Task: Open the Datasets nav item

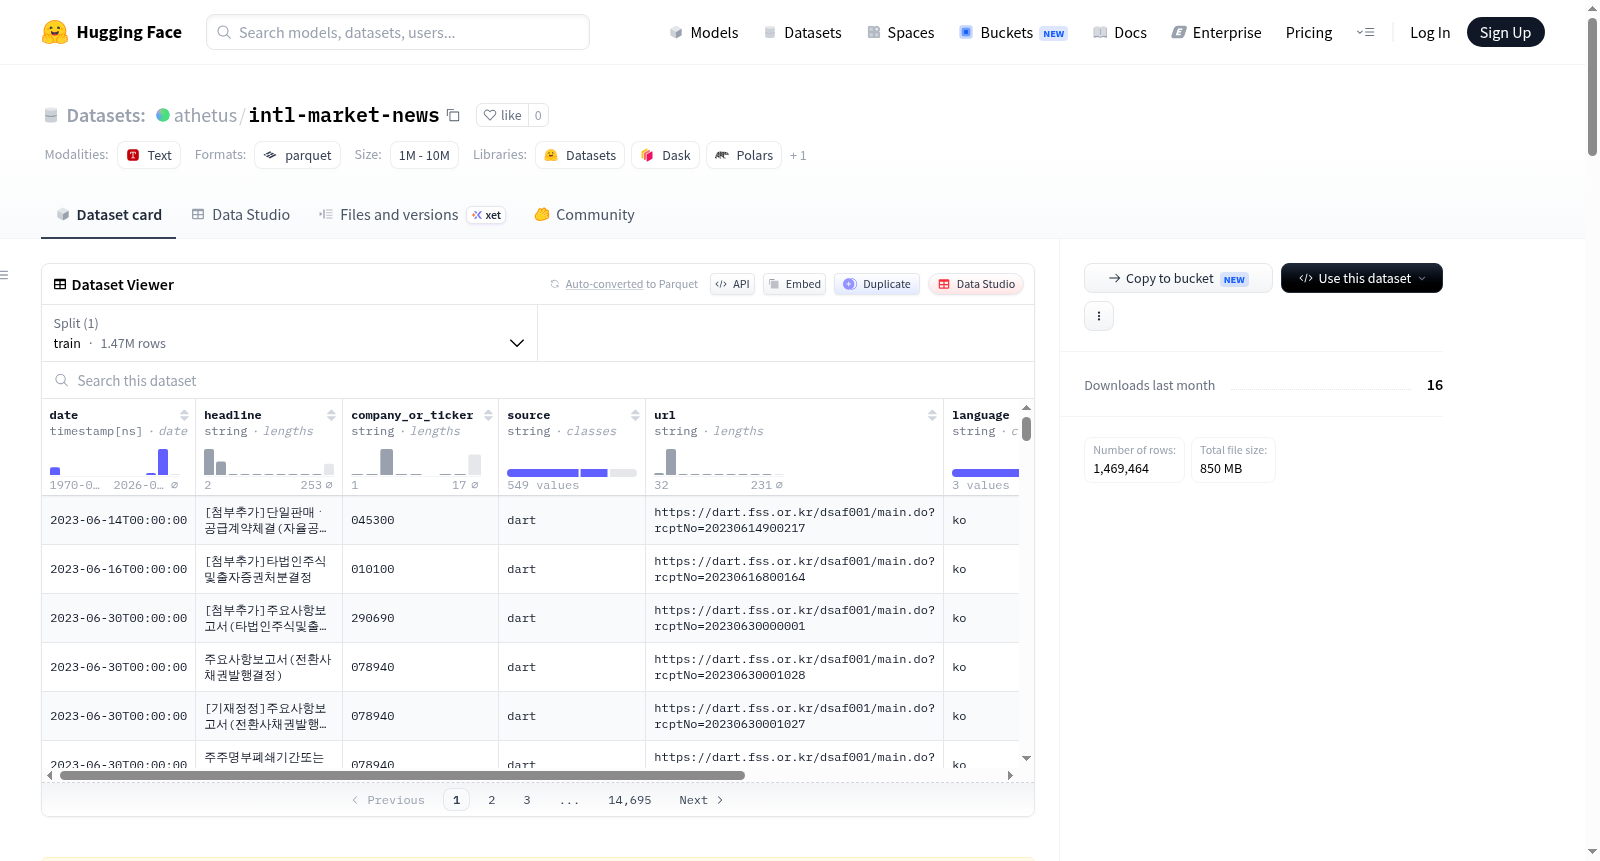Action: point(803,32)
